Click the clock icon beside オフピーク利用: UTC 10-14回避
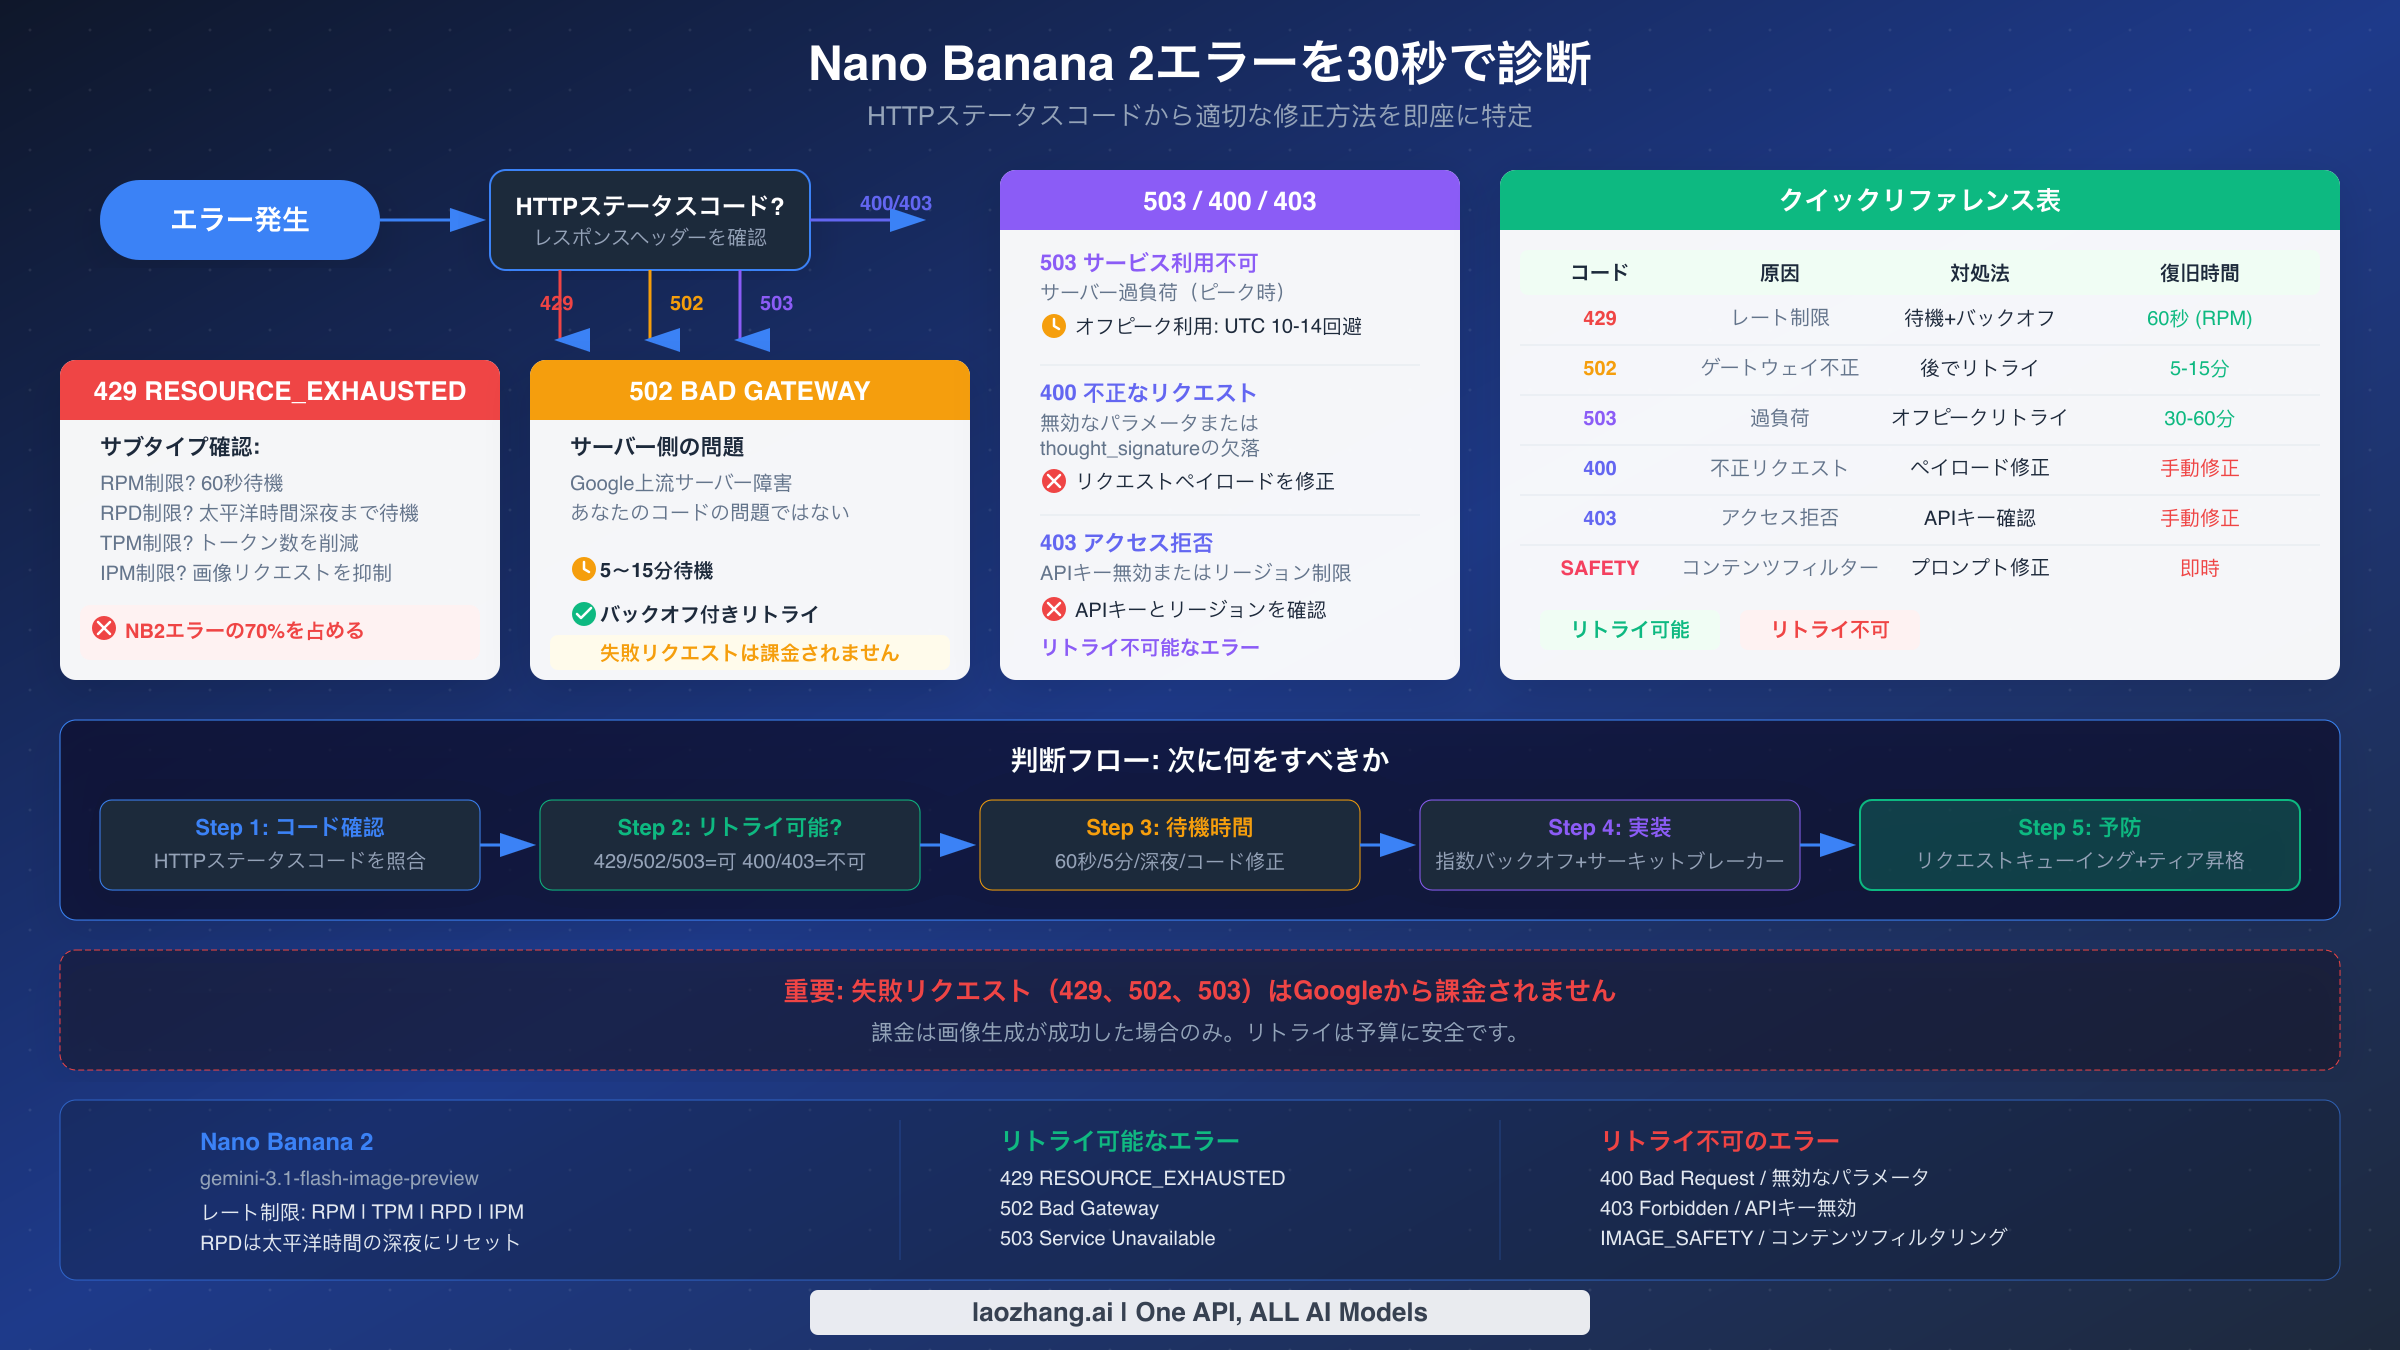This screenshot has width=2400, height=1350. [1056, 326]
